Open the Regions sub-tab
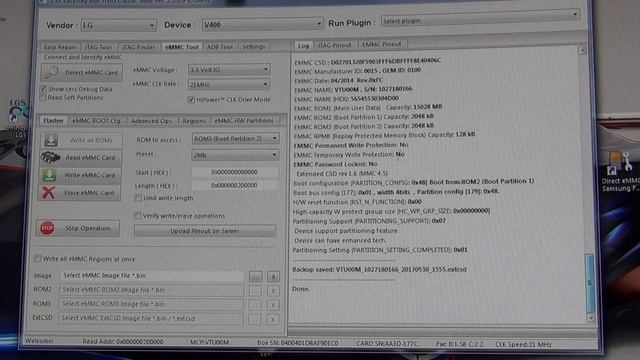Image resolution: width=640 pixels, height=360 pixels. (194, 121)
